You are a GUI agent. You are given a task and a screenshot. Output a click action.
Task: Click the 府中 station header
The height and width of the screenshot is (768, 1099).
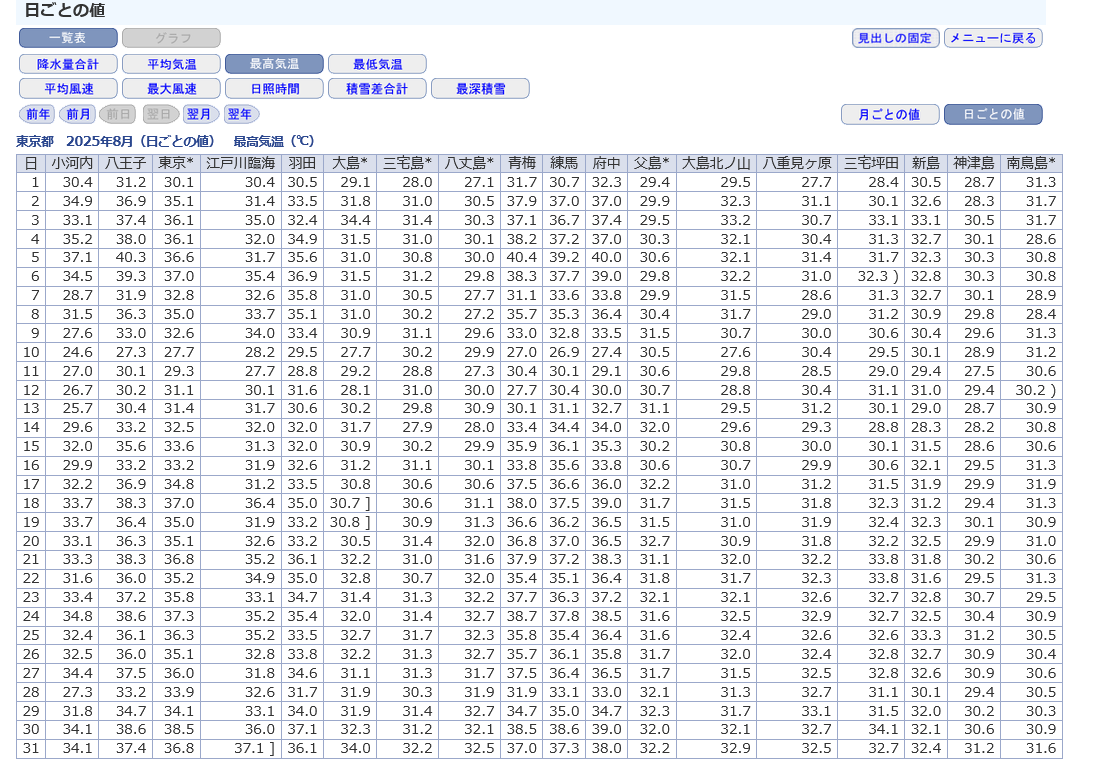(606, 163)
